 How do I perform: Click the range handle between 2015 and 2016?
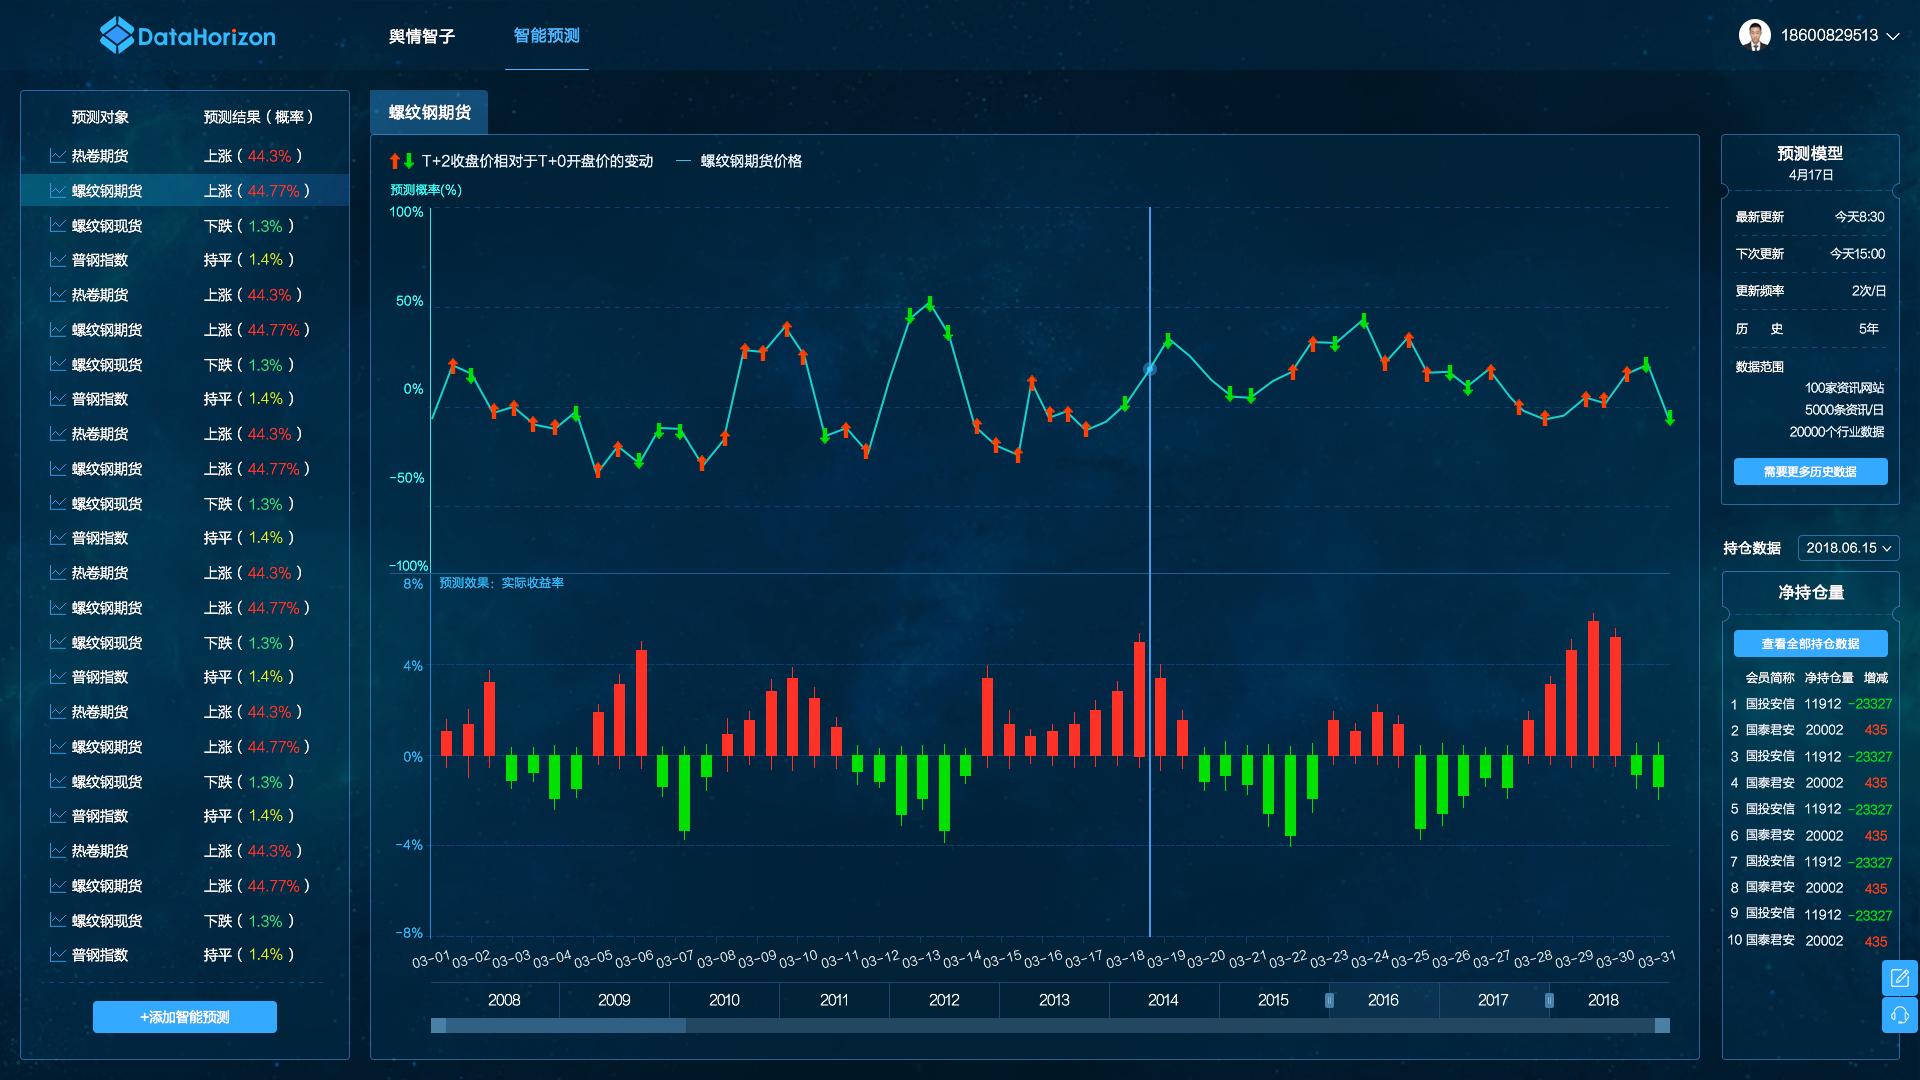point(1329,1000)
